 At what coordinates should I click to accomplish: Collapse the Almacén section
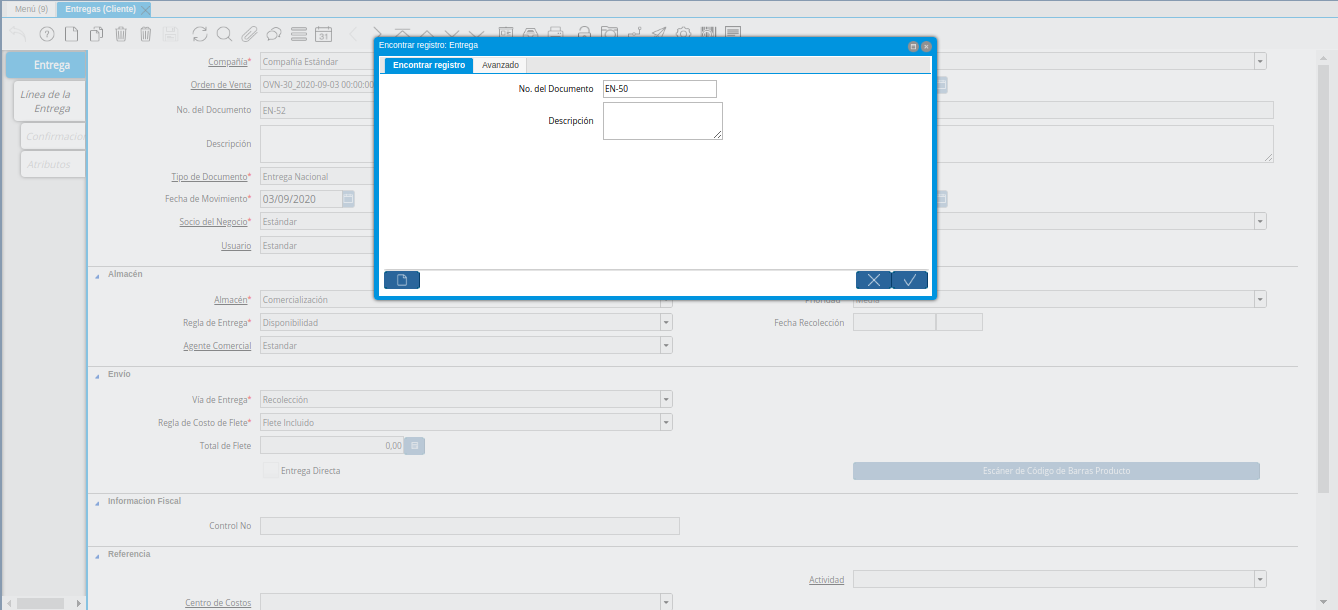pos(97,275)
